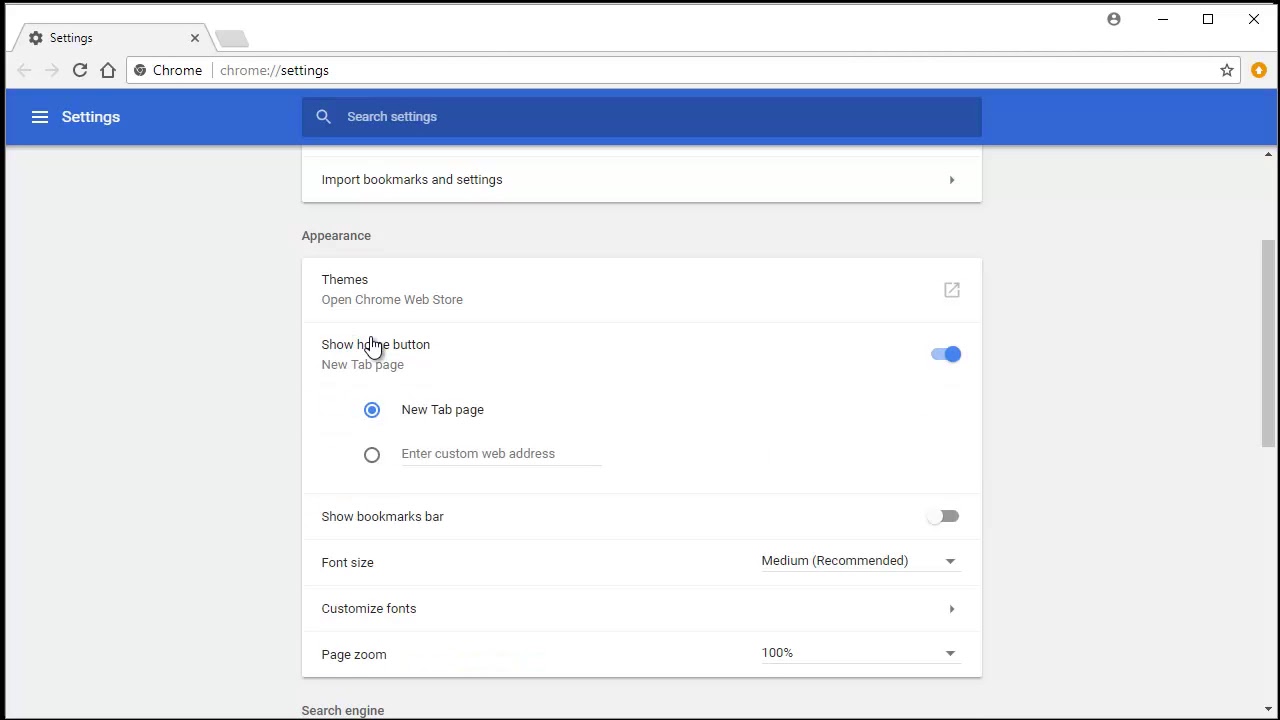Viewport: 1280px width, 720px height.
Task: Click the scrollbar up arrow
Action: [x=1268, y=154]
